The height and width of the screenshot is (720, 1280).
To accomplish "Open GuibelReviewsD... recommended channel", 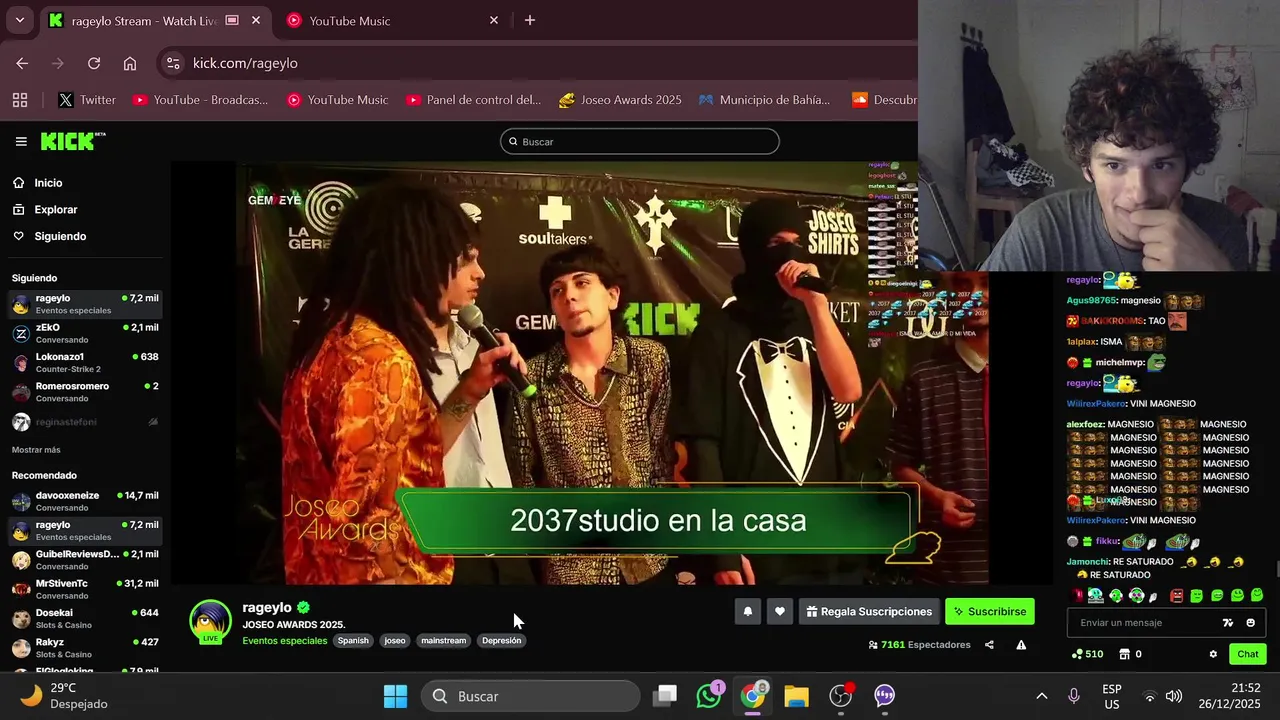I will 84,560.
